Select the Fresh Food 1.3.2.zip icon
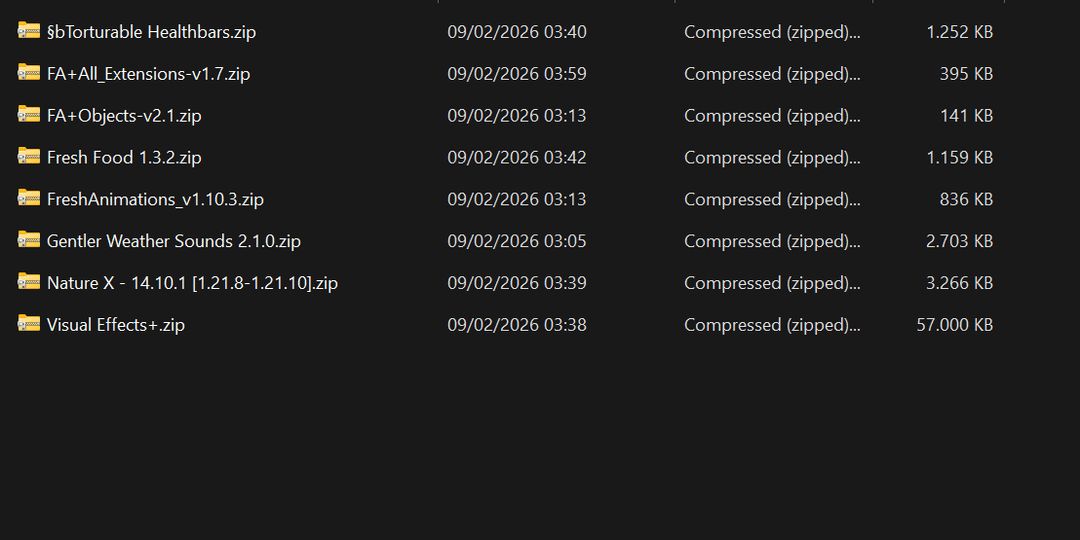The height and width of the screenshot is (540, 1080). tap(28, 157)
